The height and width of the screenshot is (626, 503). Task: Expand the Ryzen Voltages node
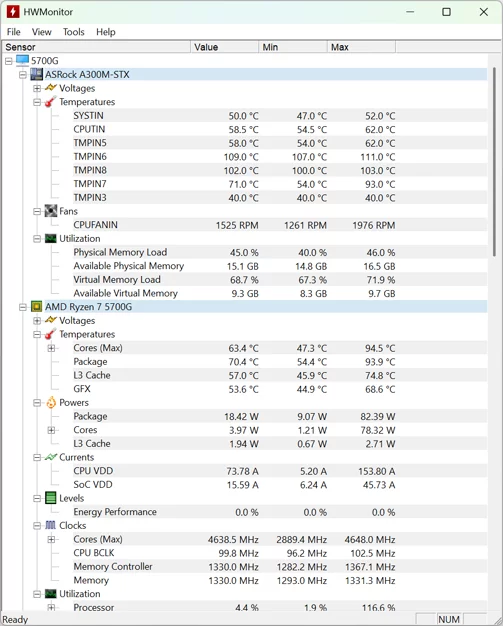tap(37, 321)
